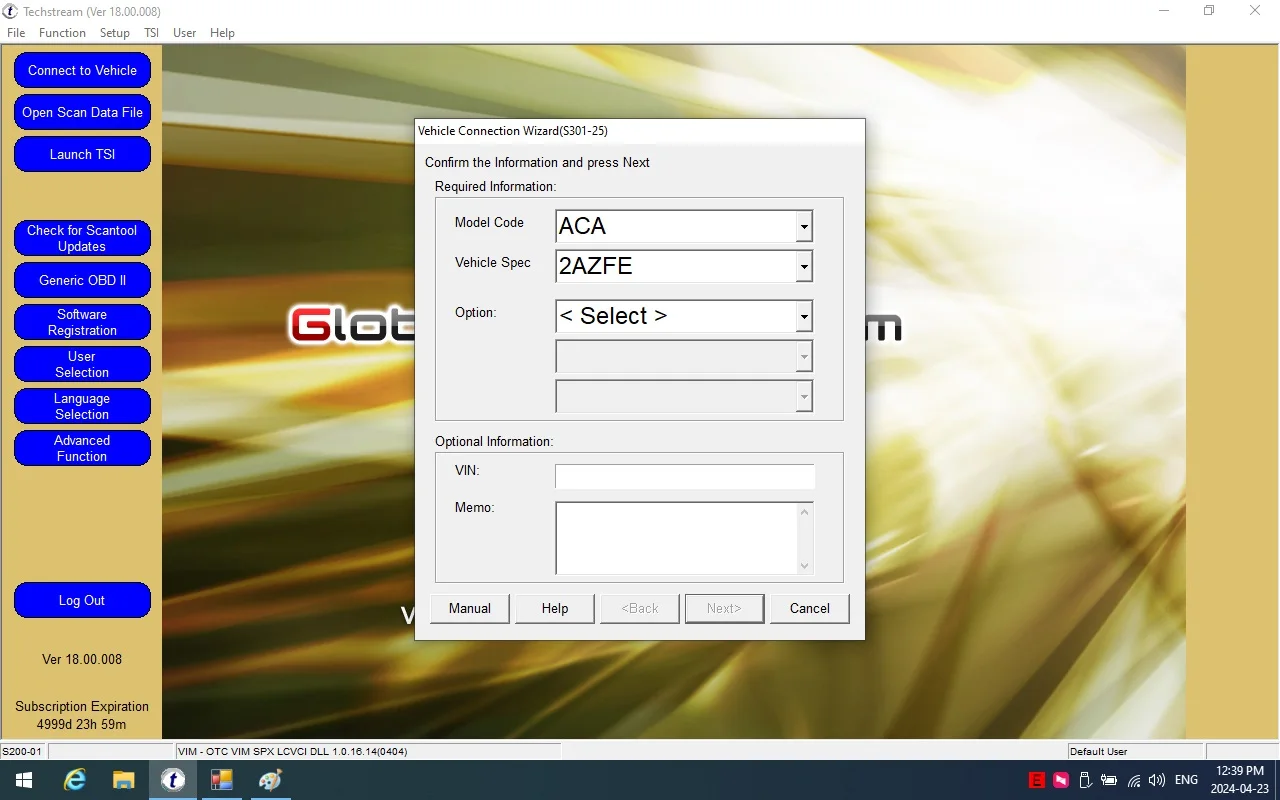
Task: Click the Techstream app icon in title bar
Action: click(11, 11)
